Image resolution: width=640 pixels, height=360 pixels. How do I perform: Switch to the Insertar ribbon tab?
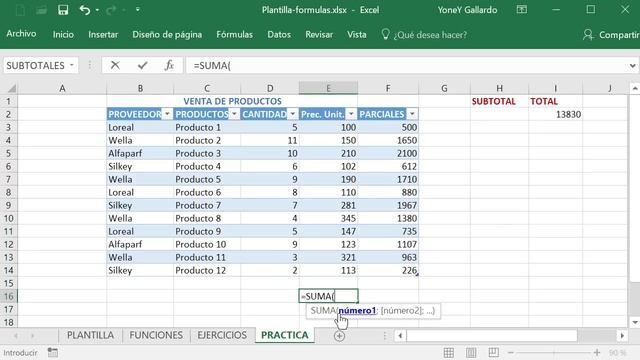(103, 35)
